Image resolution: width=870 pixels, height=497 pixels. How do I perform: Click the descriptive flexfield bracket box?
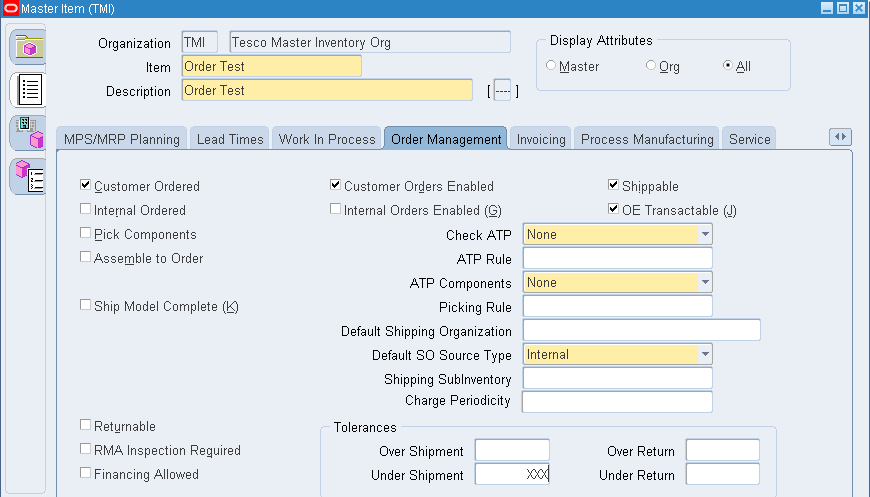point(503,90)
